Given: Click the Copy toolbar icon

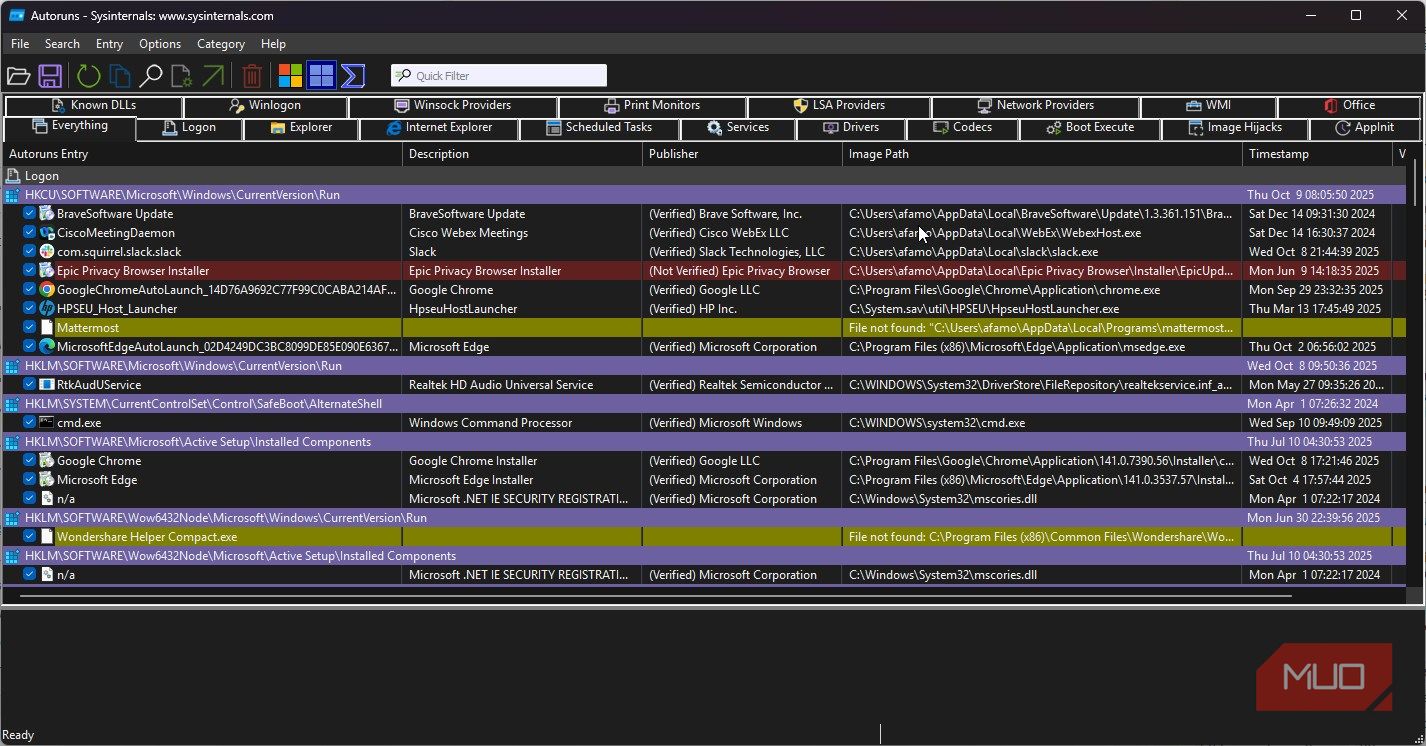Looking at the screenshot, I should [x=120, y=76].
